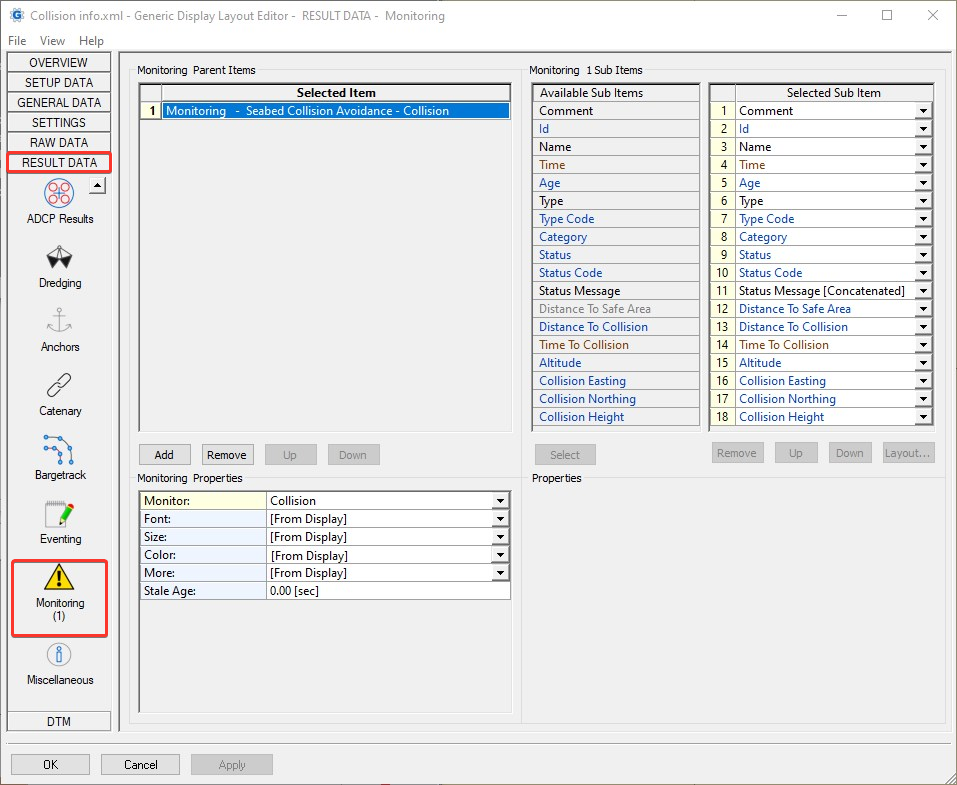Select Distance To Collision in Available Sub Items
The height and width of the screenshot is (785, 957).
(592, 327)
